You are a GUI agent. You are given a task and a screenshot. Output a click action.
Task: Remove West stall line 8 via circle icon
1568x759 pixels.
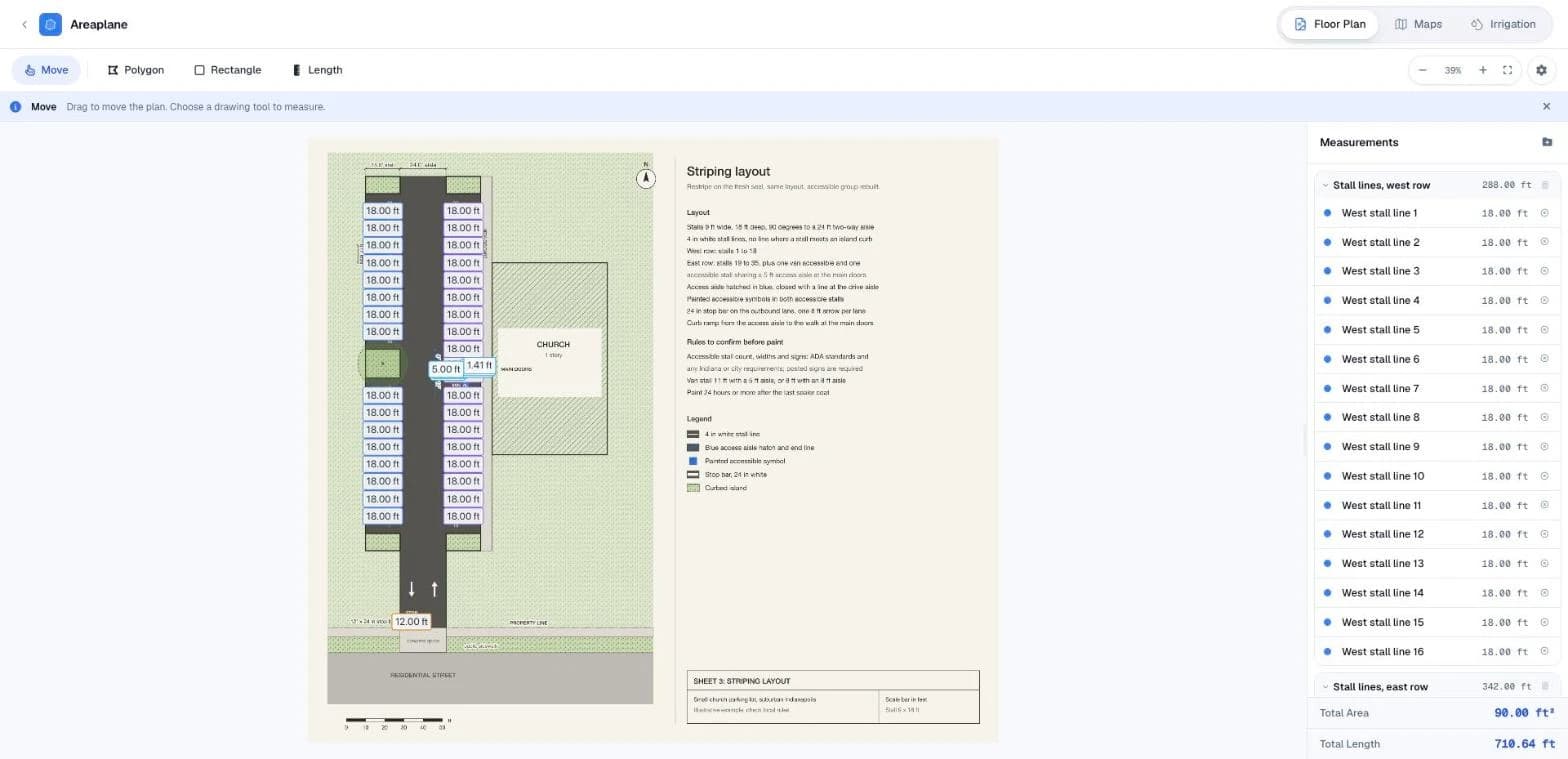[x=1544, y=417]
